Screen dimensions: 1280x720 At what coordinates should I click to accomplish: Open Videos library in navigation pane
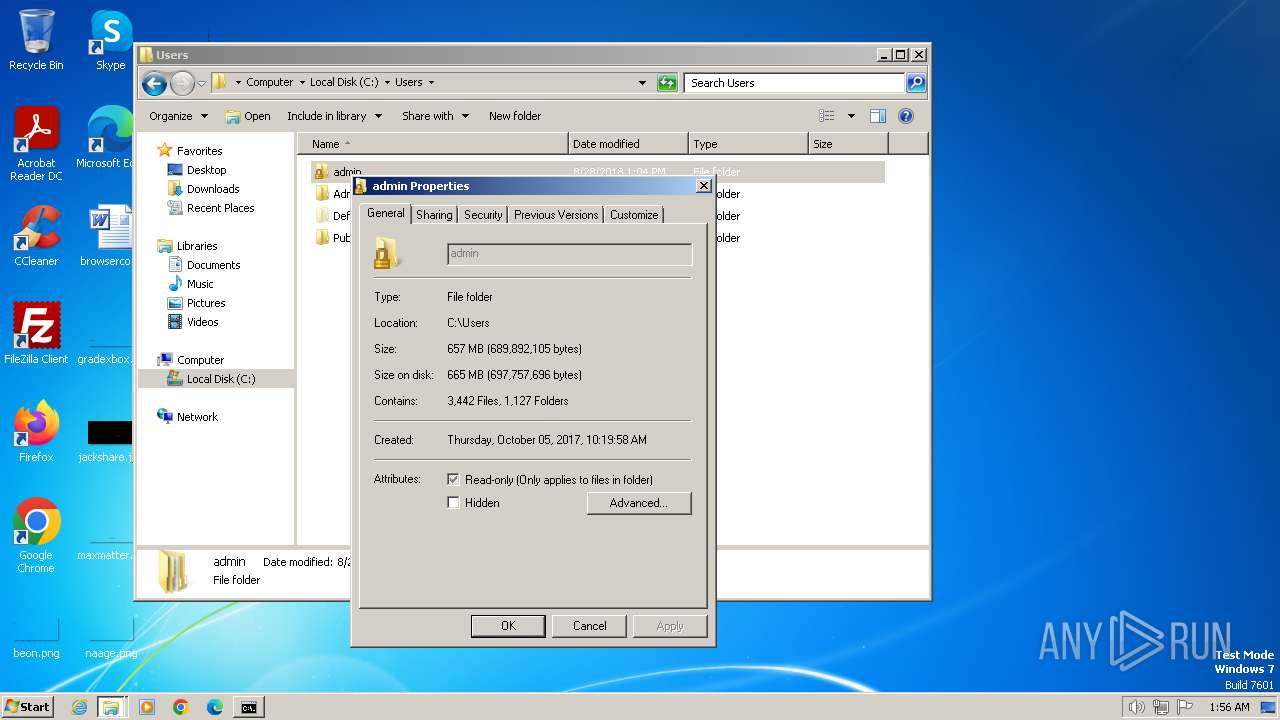point(202,322)
